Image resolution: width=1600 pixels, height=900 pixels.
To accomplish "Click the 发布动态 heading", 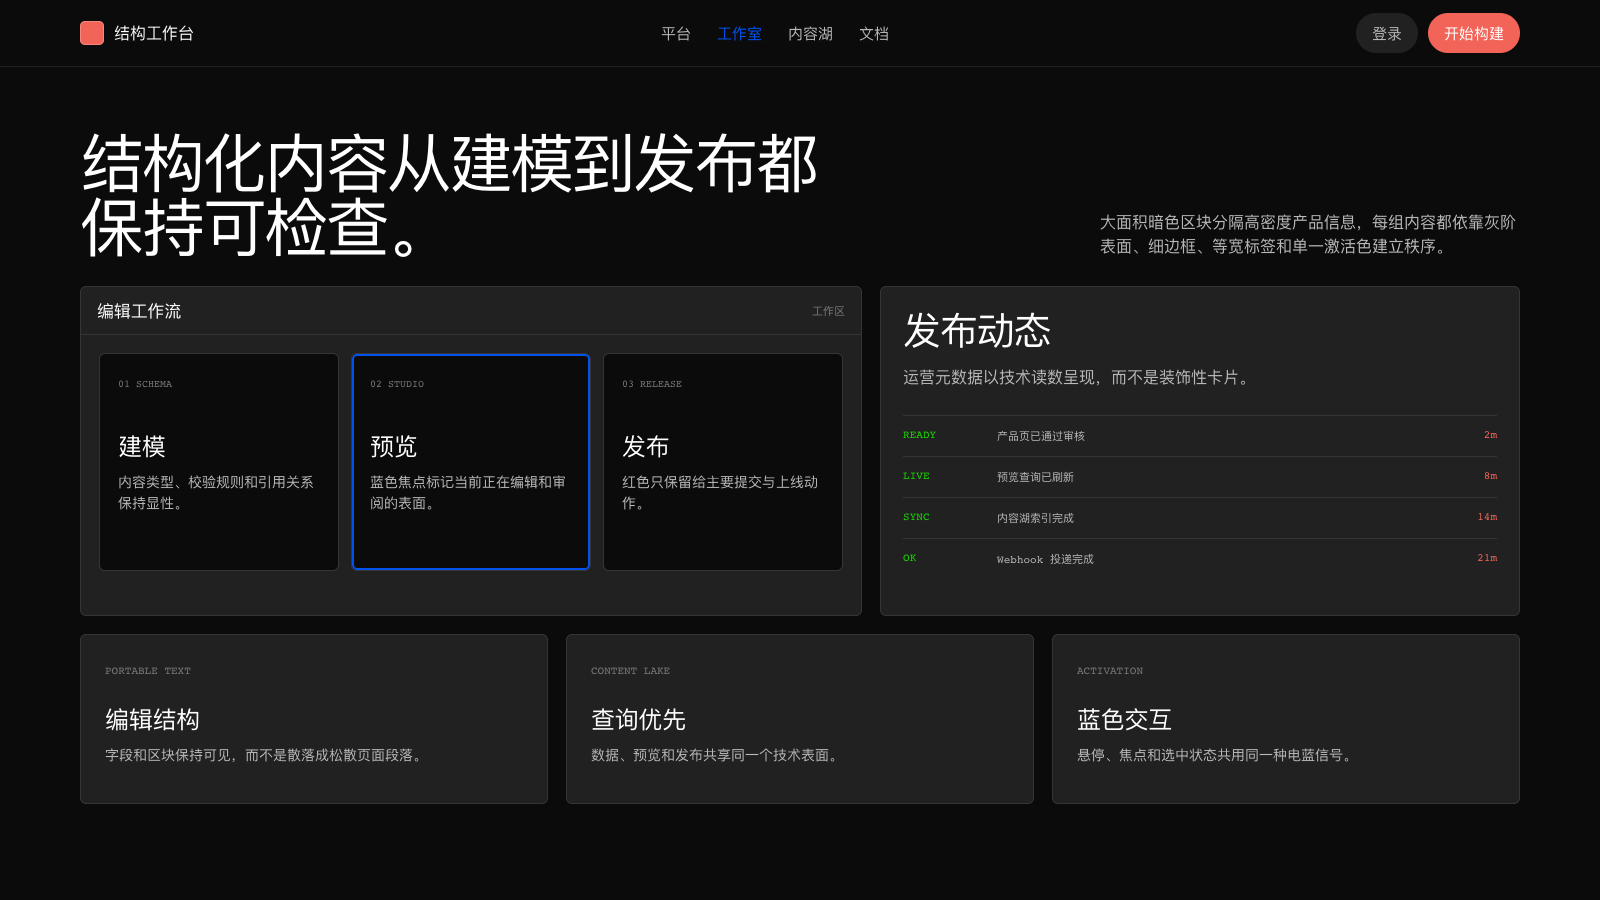I will point(977,330).
